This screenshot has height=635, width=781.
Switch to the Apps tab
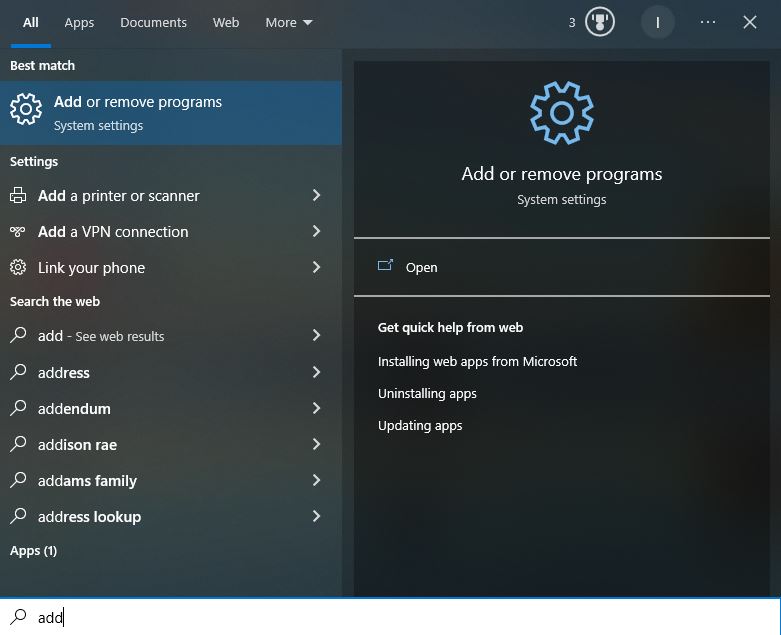79,22
